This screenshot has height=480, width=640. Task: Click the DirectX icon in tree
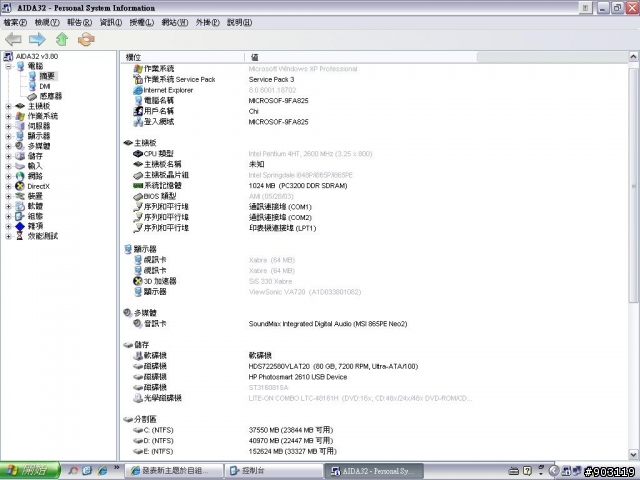point(20,186)
